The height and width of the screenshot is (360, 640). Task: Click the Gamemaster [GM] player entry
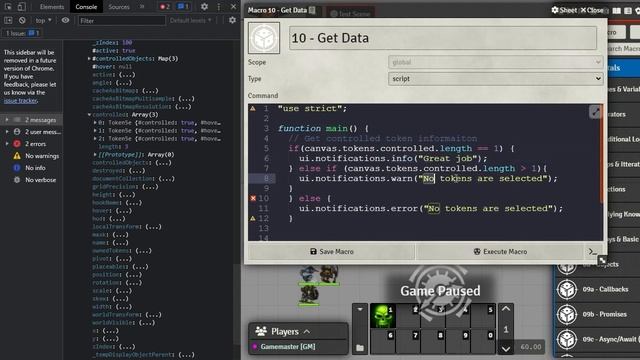pyautogui.click(x=288, y=347)
